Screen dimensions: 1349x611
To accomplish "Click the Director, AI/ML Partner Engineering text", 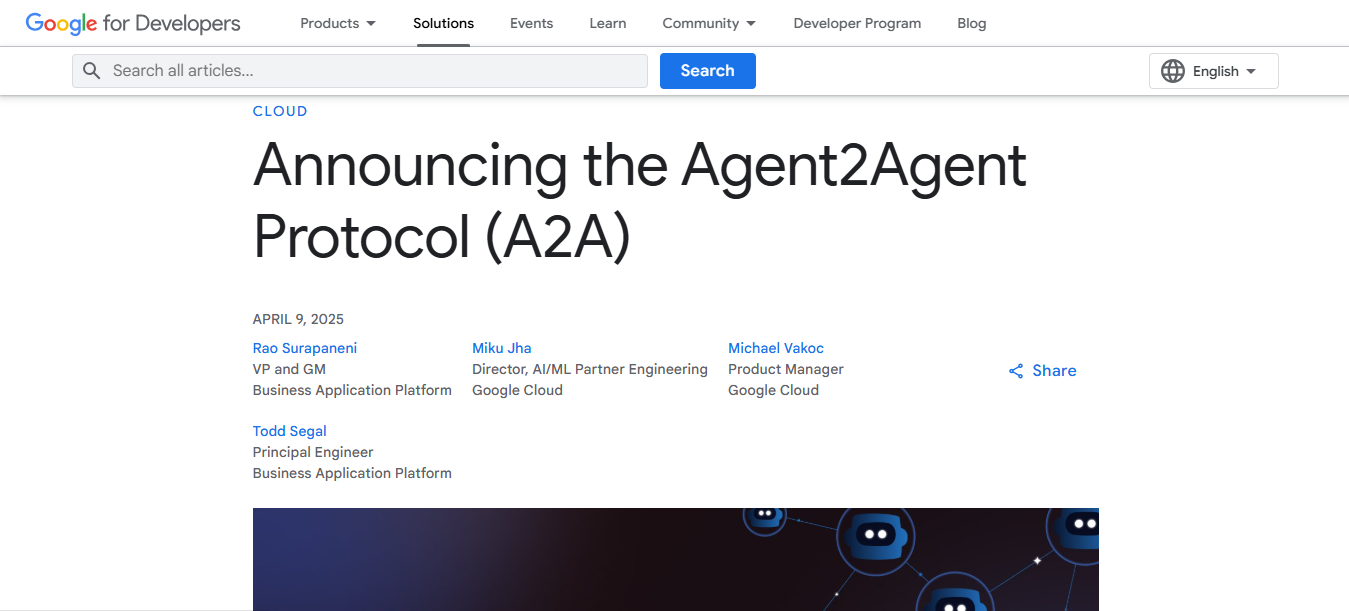I will 590,369.
